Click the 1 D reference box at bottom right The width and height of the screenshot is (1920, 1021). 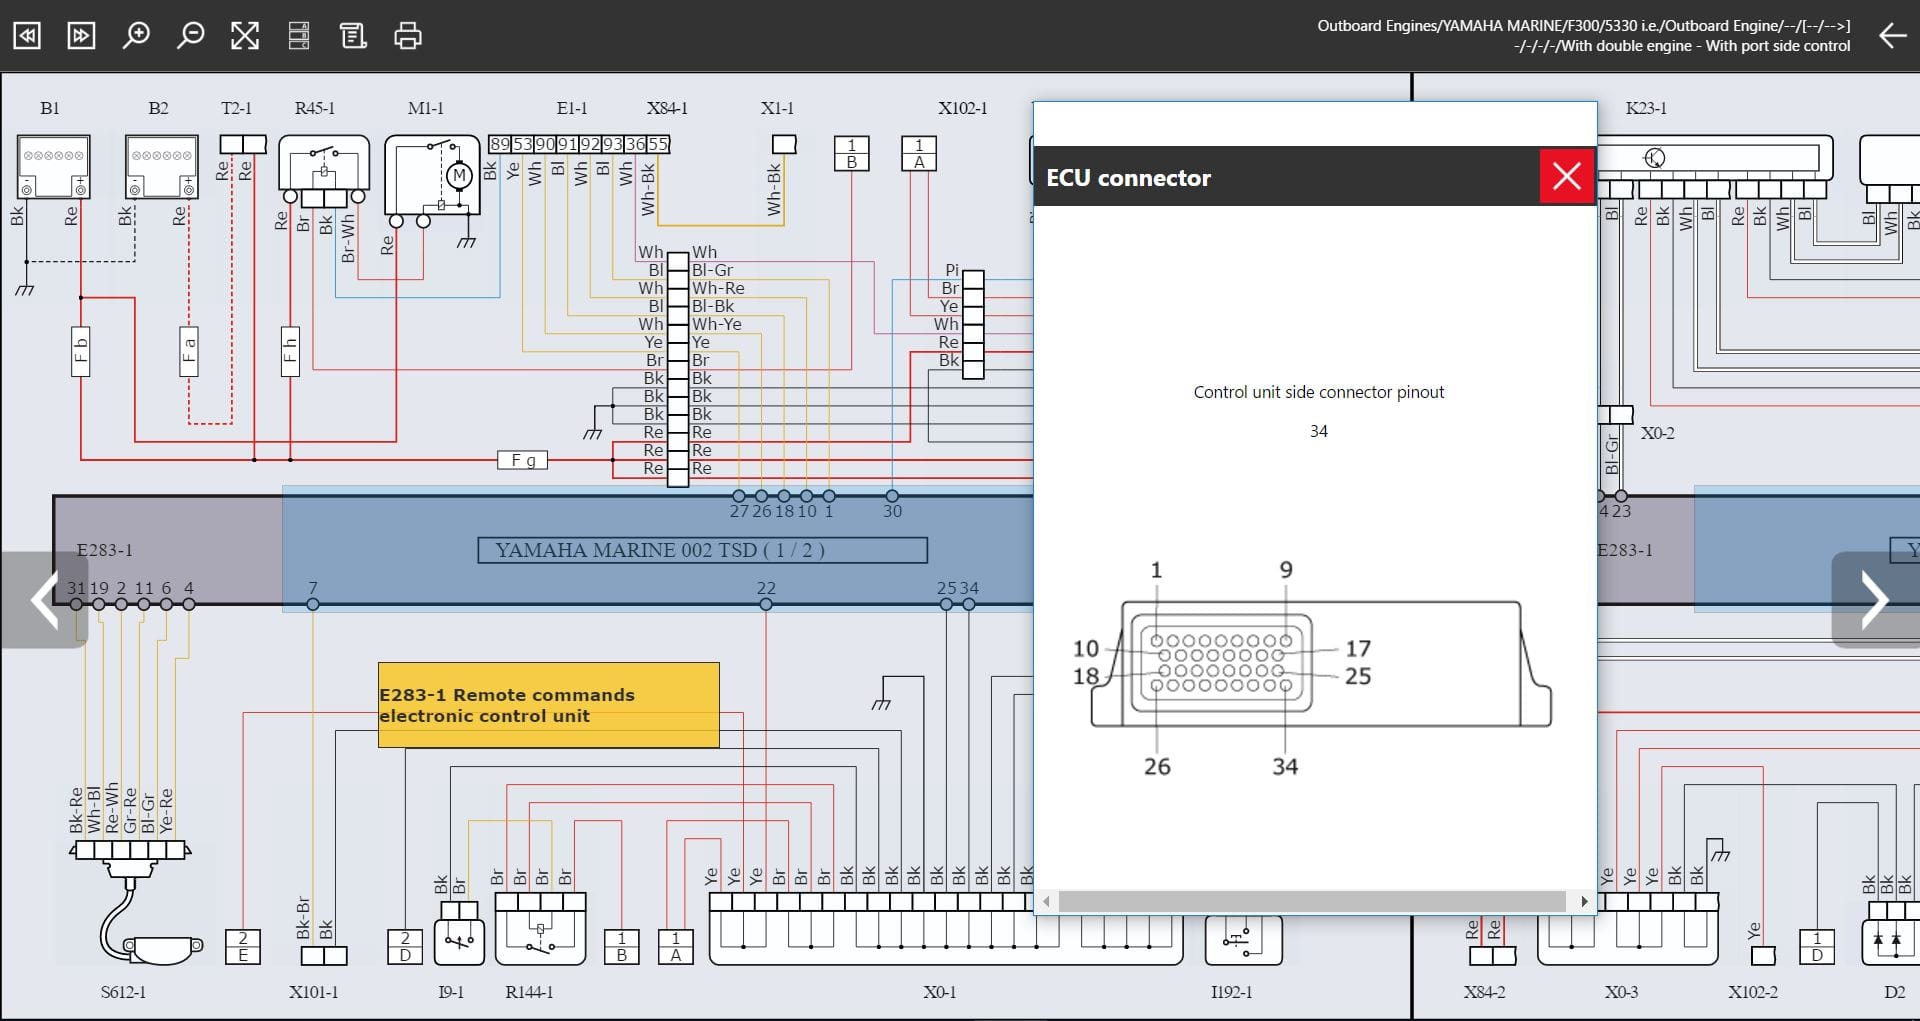coord(1817,947)
